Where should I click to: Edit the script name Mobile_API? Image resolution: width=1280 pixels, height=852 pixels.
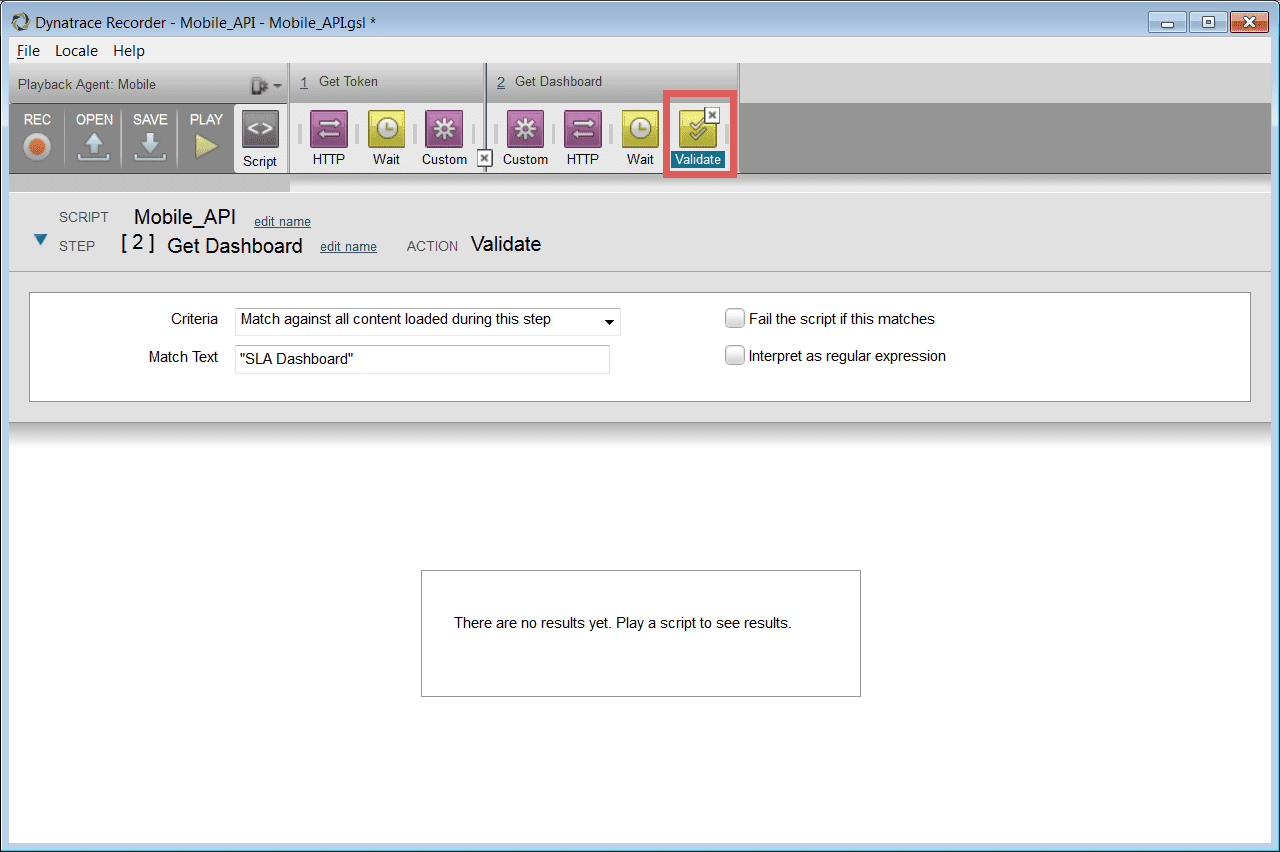pyautogui.click(x=282, y=221)
